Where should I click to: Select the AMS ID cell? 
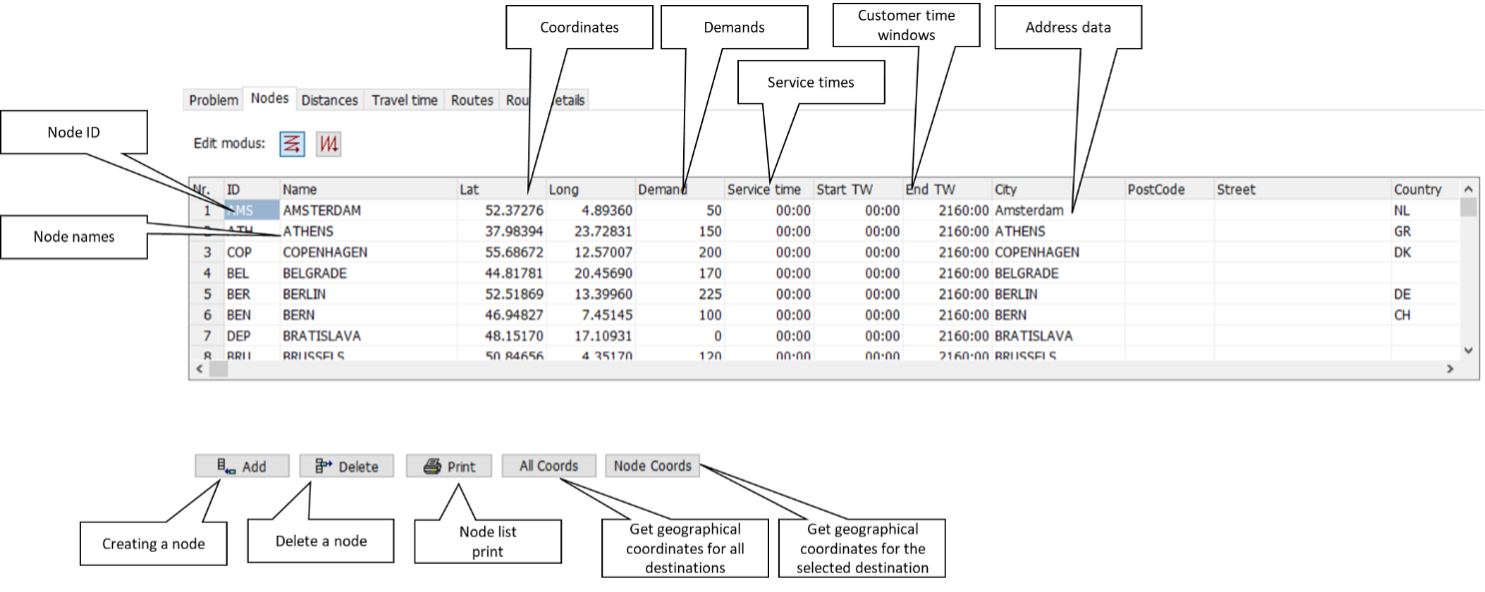248,211
